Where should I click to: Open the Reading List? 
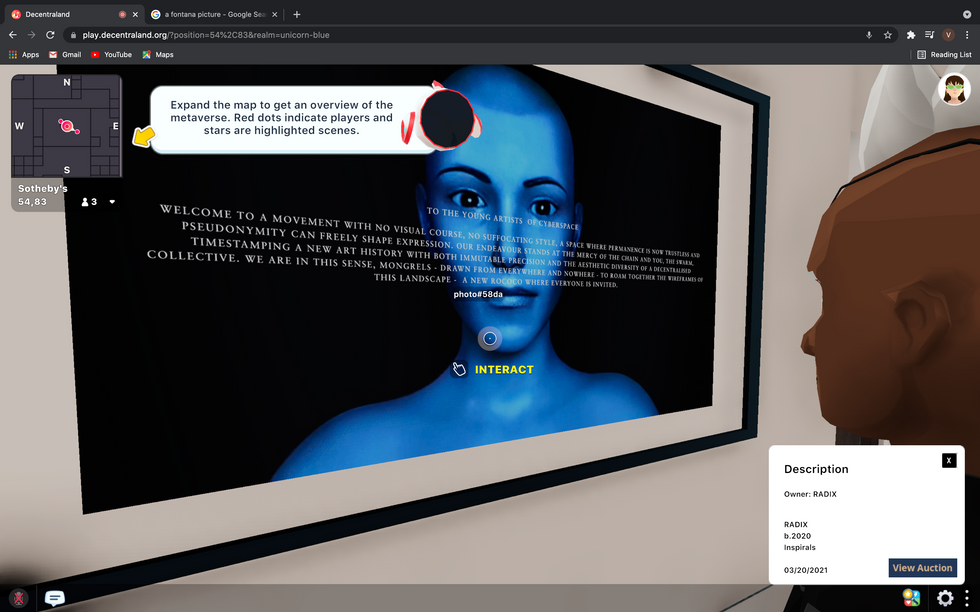pos(944,54)
